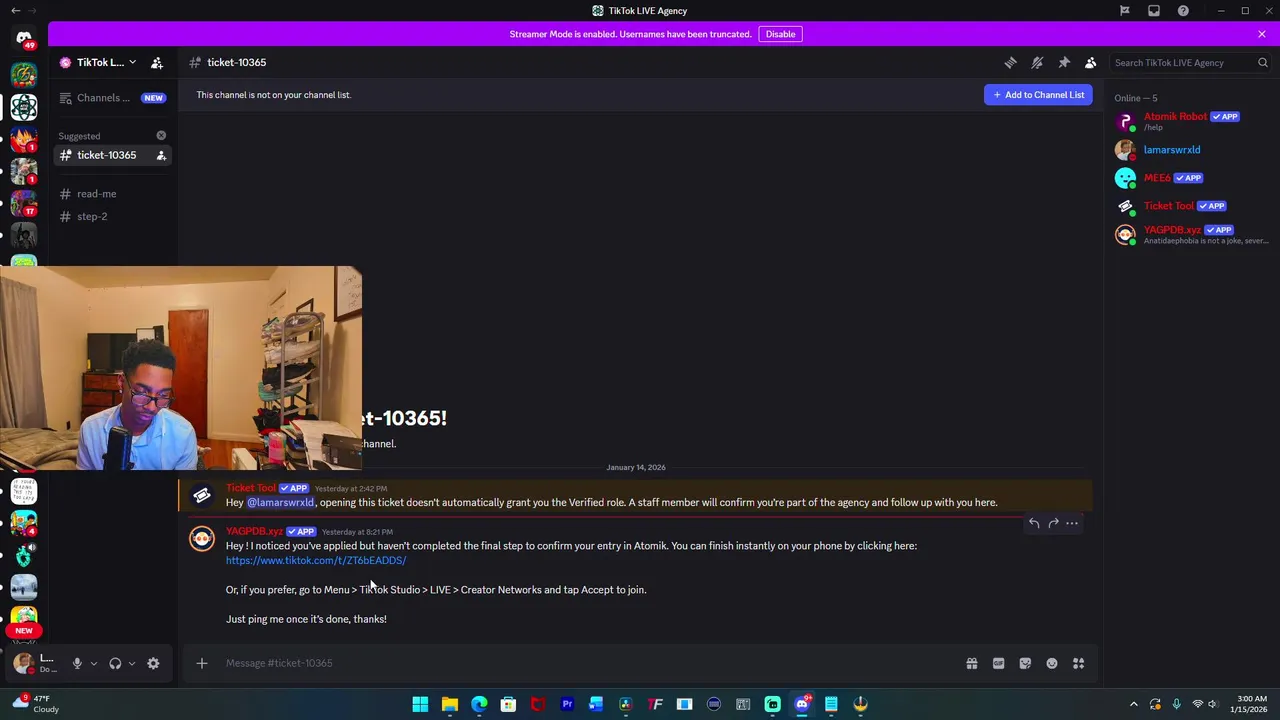The height and width of the screenshot is (720, 1280).
Task: Open volume speaker icon in system tray
Action: point(1213,704)
